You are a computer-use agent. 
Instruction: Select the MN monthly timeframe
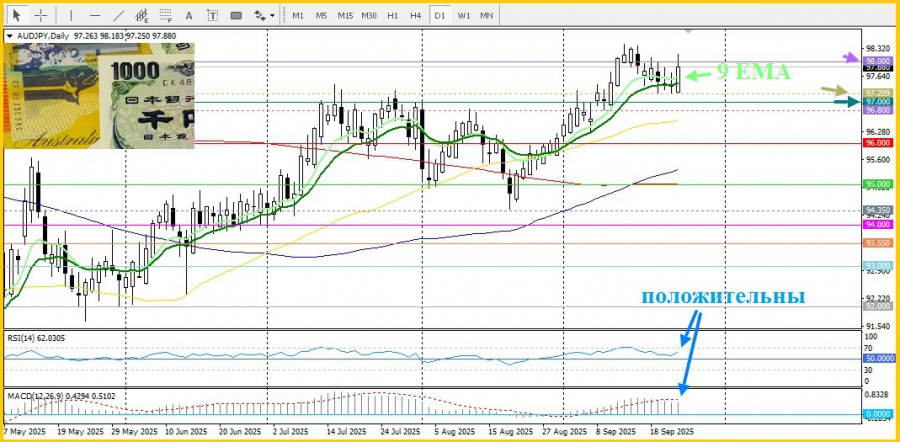(487, 15)
